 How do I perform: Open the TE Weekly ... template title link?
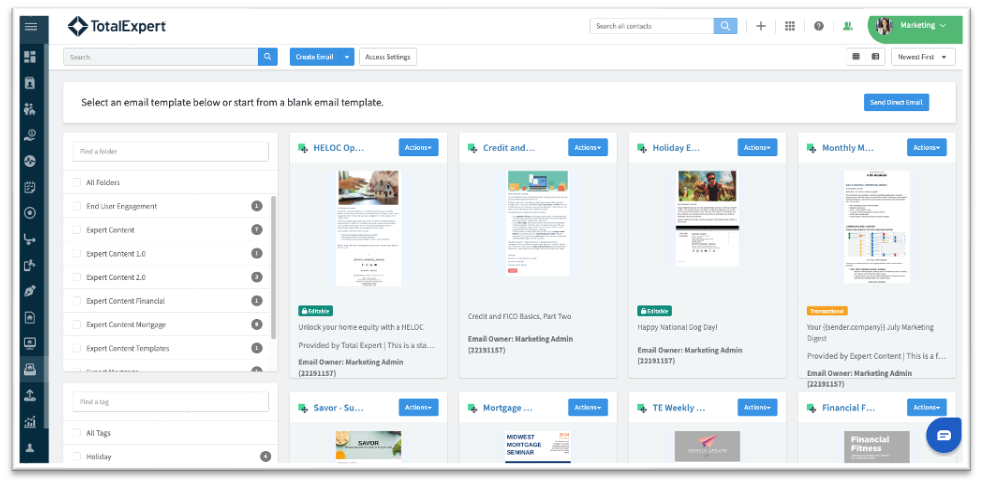point(679,408)
